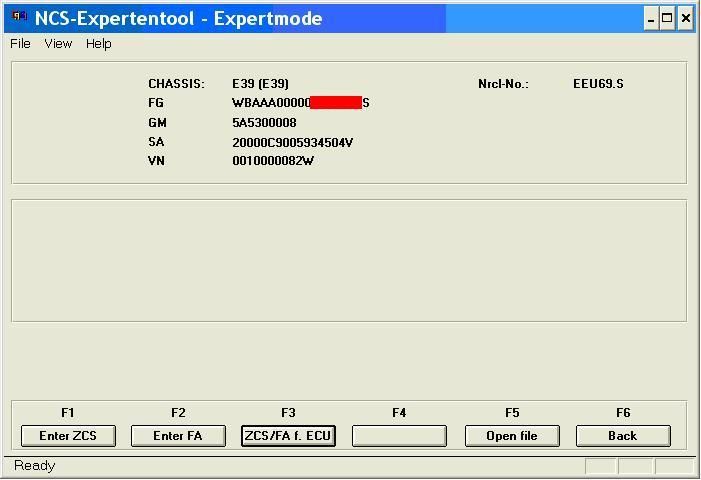This screenshot has width=701, height=480.
Task: Go Back with the F6 button
Action: [623, 436]
